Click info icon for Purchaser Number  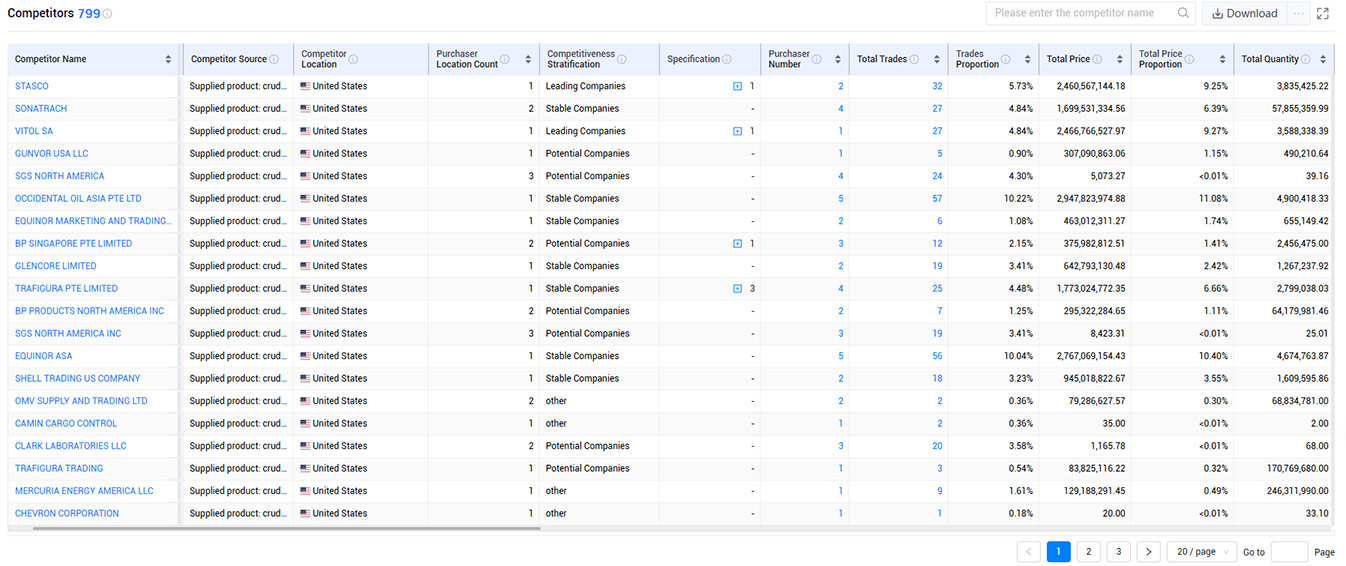pos(817,59)
